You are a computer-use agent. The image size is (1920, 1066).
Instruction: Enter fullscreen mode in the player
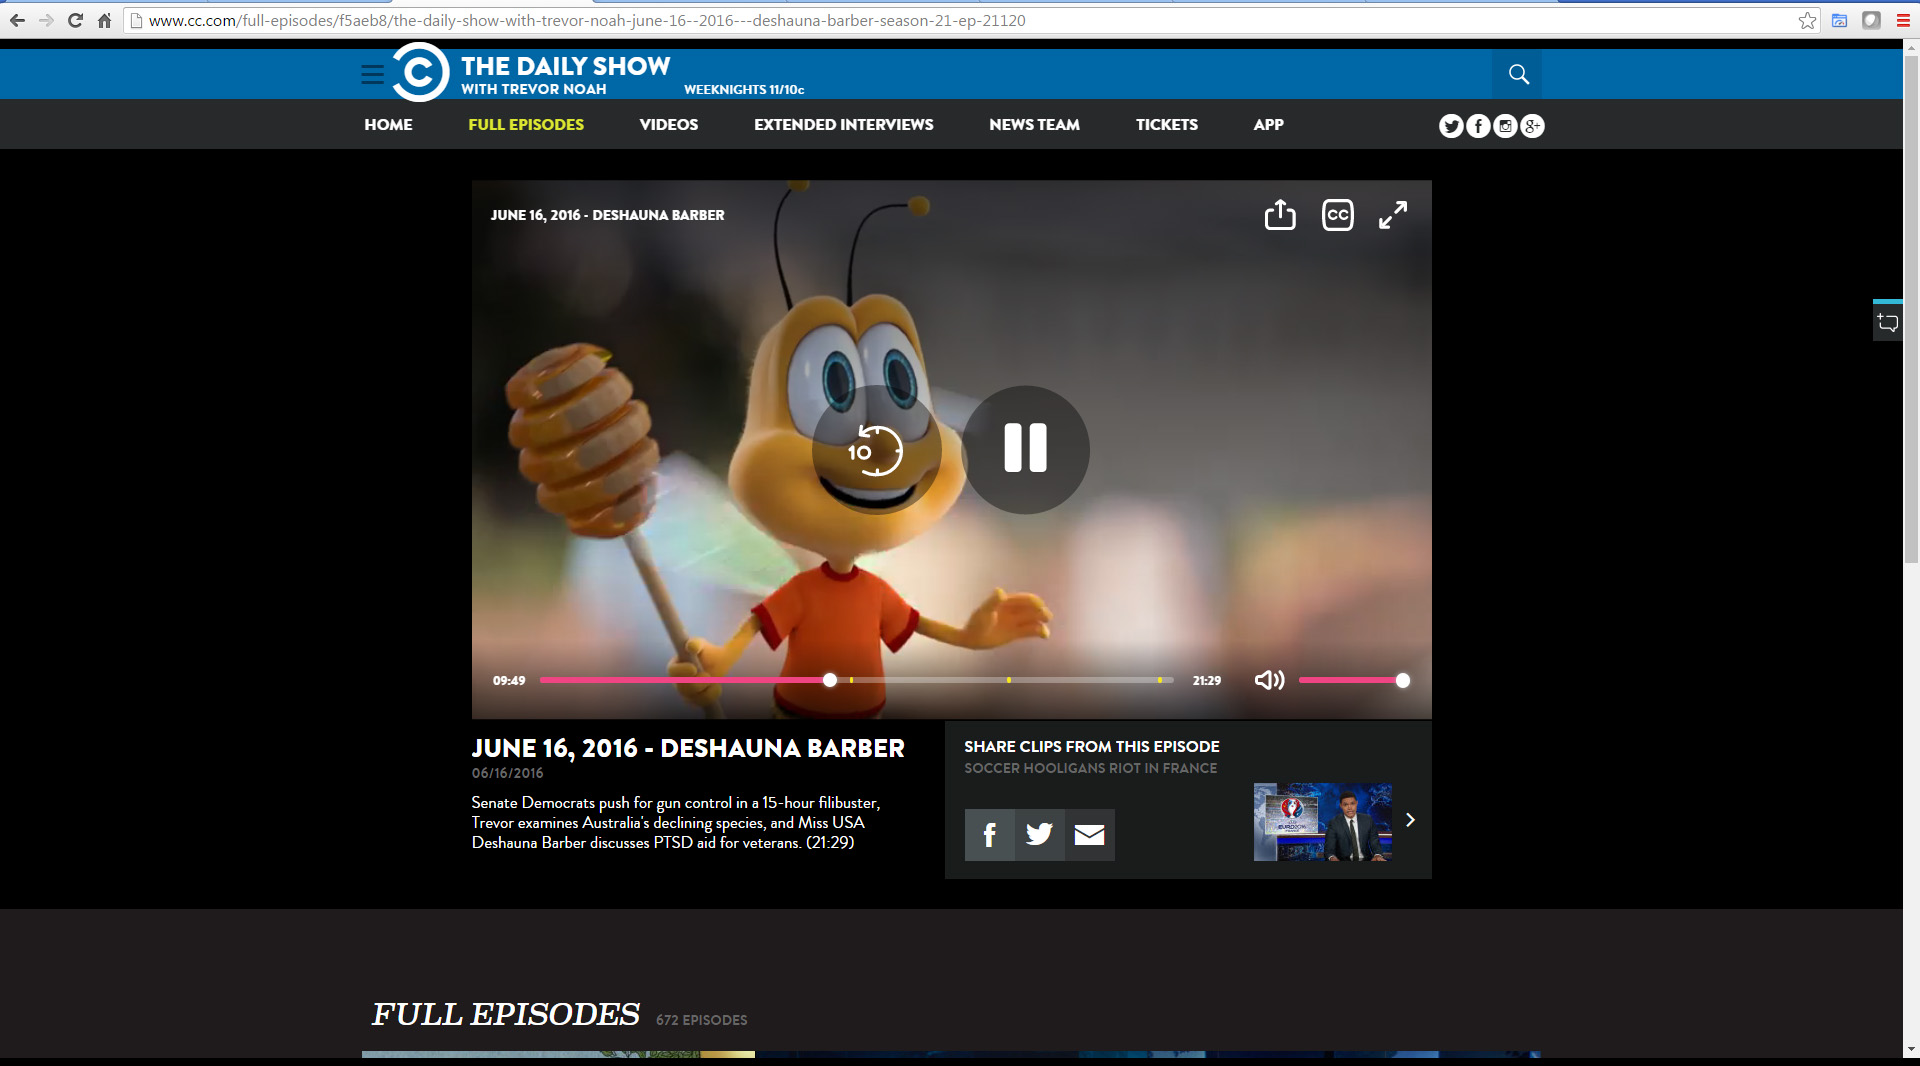pyautogui.click(x=1393, y=215)
